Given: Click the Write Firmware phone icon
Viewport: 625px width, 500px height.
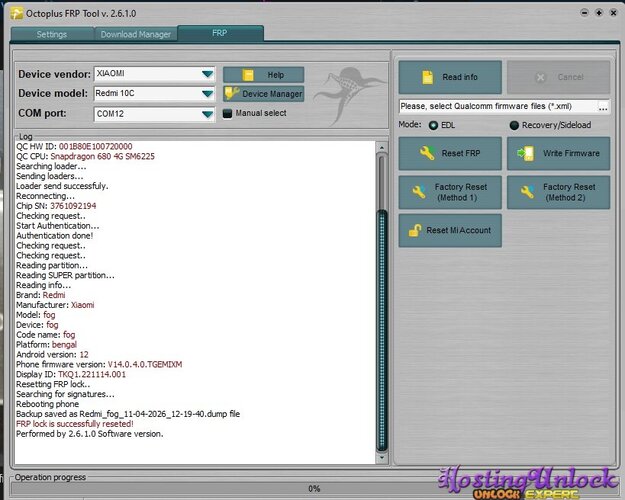Looking at the screenshot, I should (523, 153).
